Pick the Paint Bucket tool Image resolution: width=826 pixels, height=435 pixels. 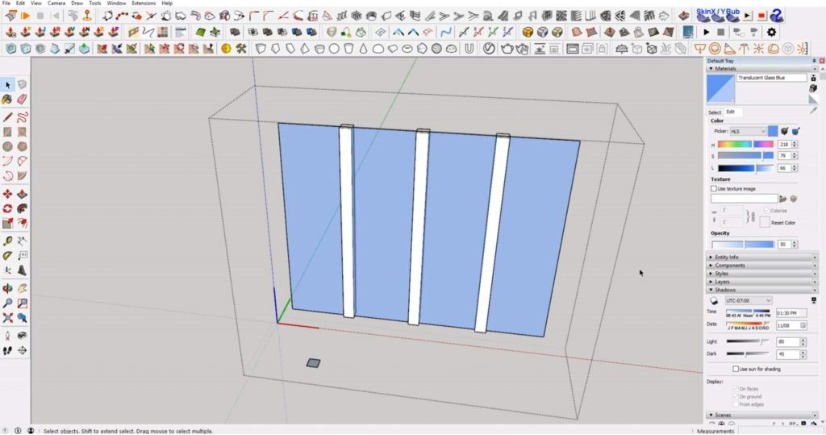click(7, 99)
